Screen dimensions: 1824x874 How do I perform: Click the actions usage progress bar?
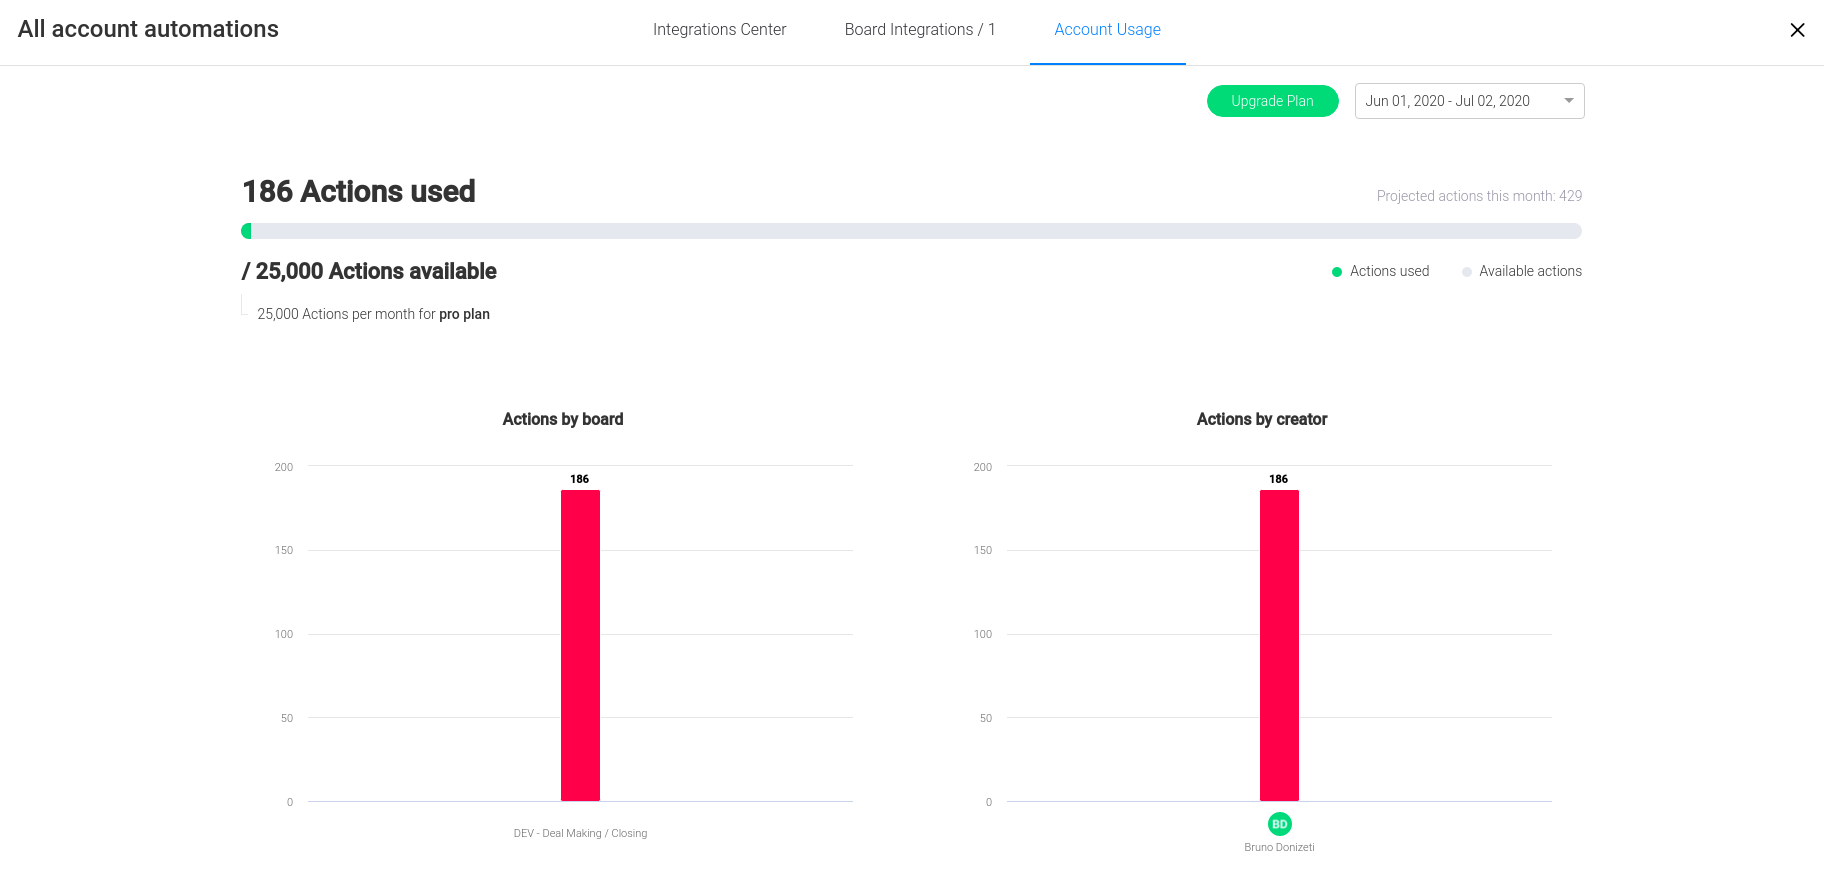coord(911,231)
